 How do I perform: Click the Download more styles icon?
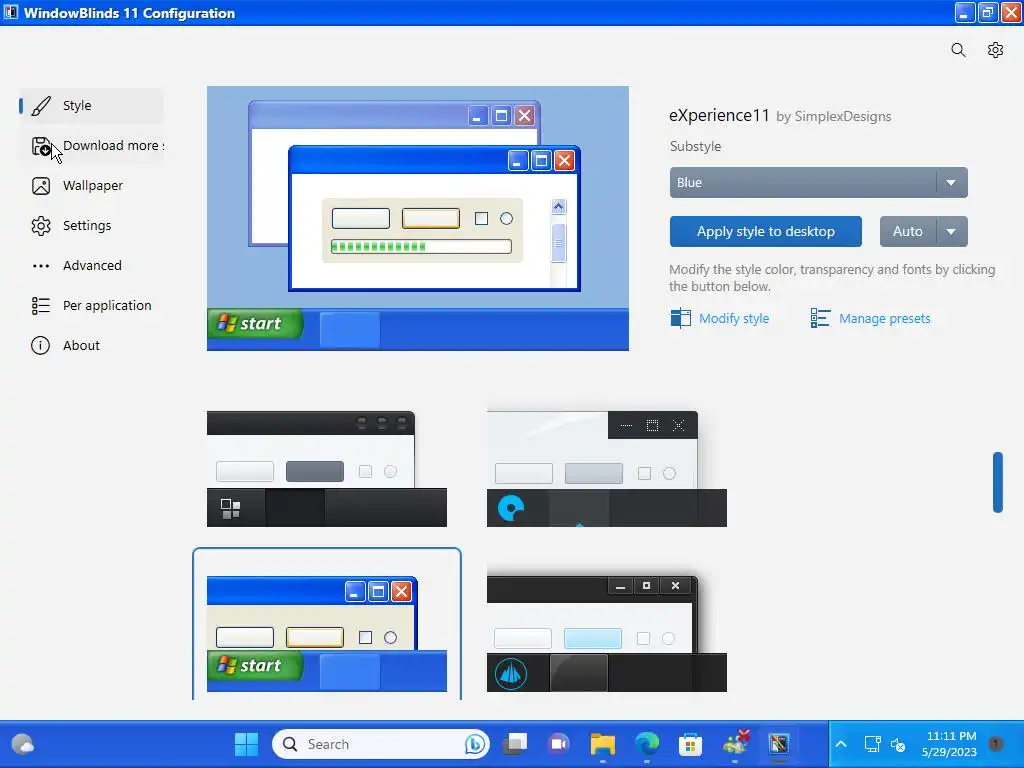click(40, 146)
